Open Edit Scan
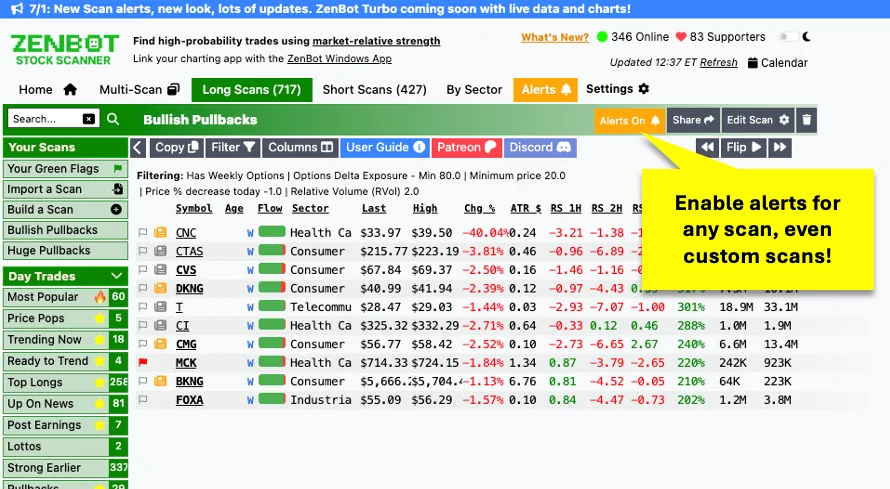 tap(758, 120)
